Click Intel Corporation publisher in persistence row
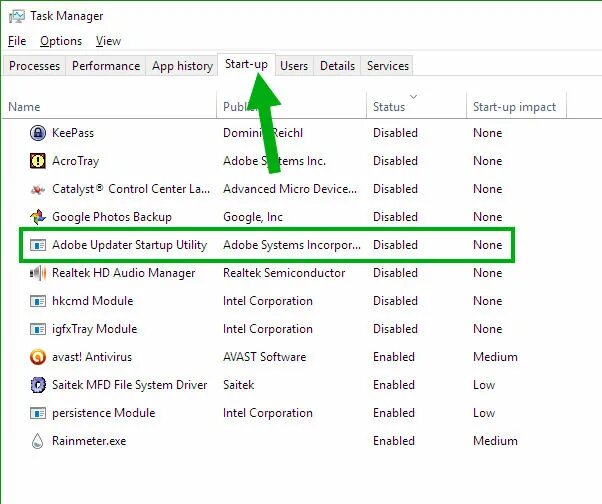The width and height of the screenshot is (602, 504). click(x=268, y=413)
